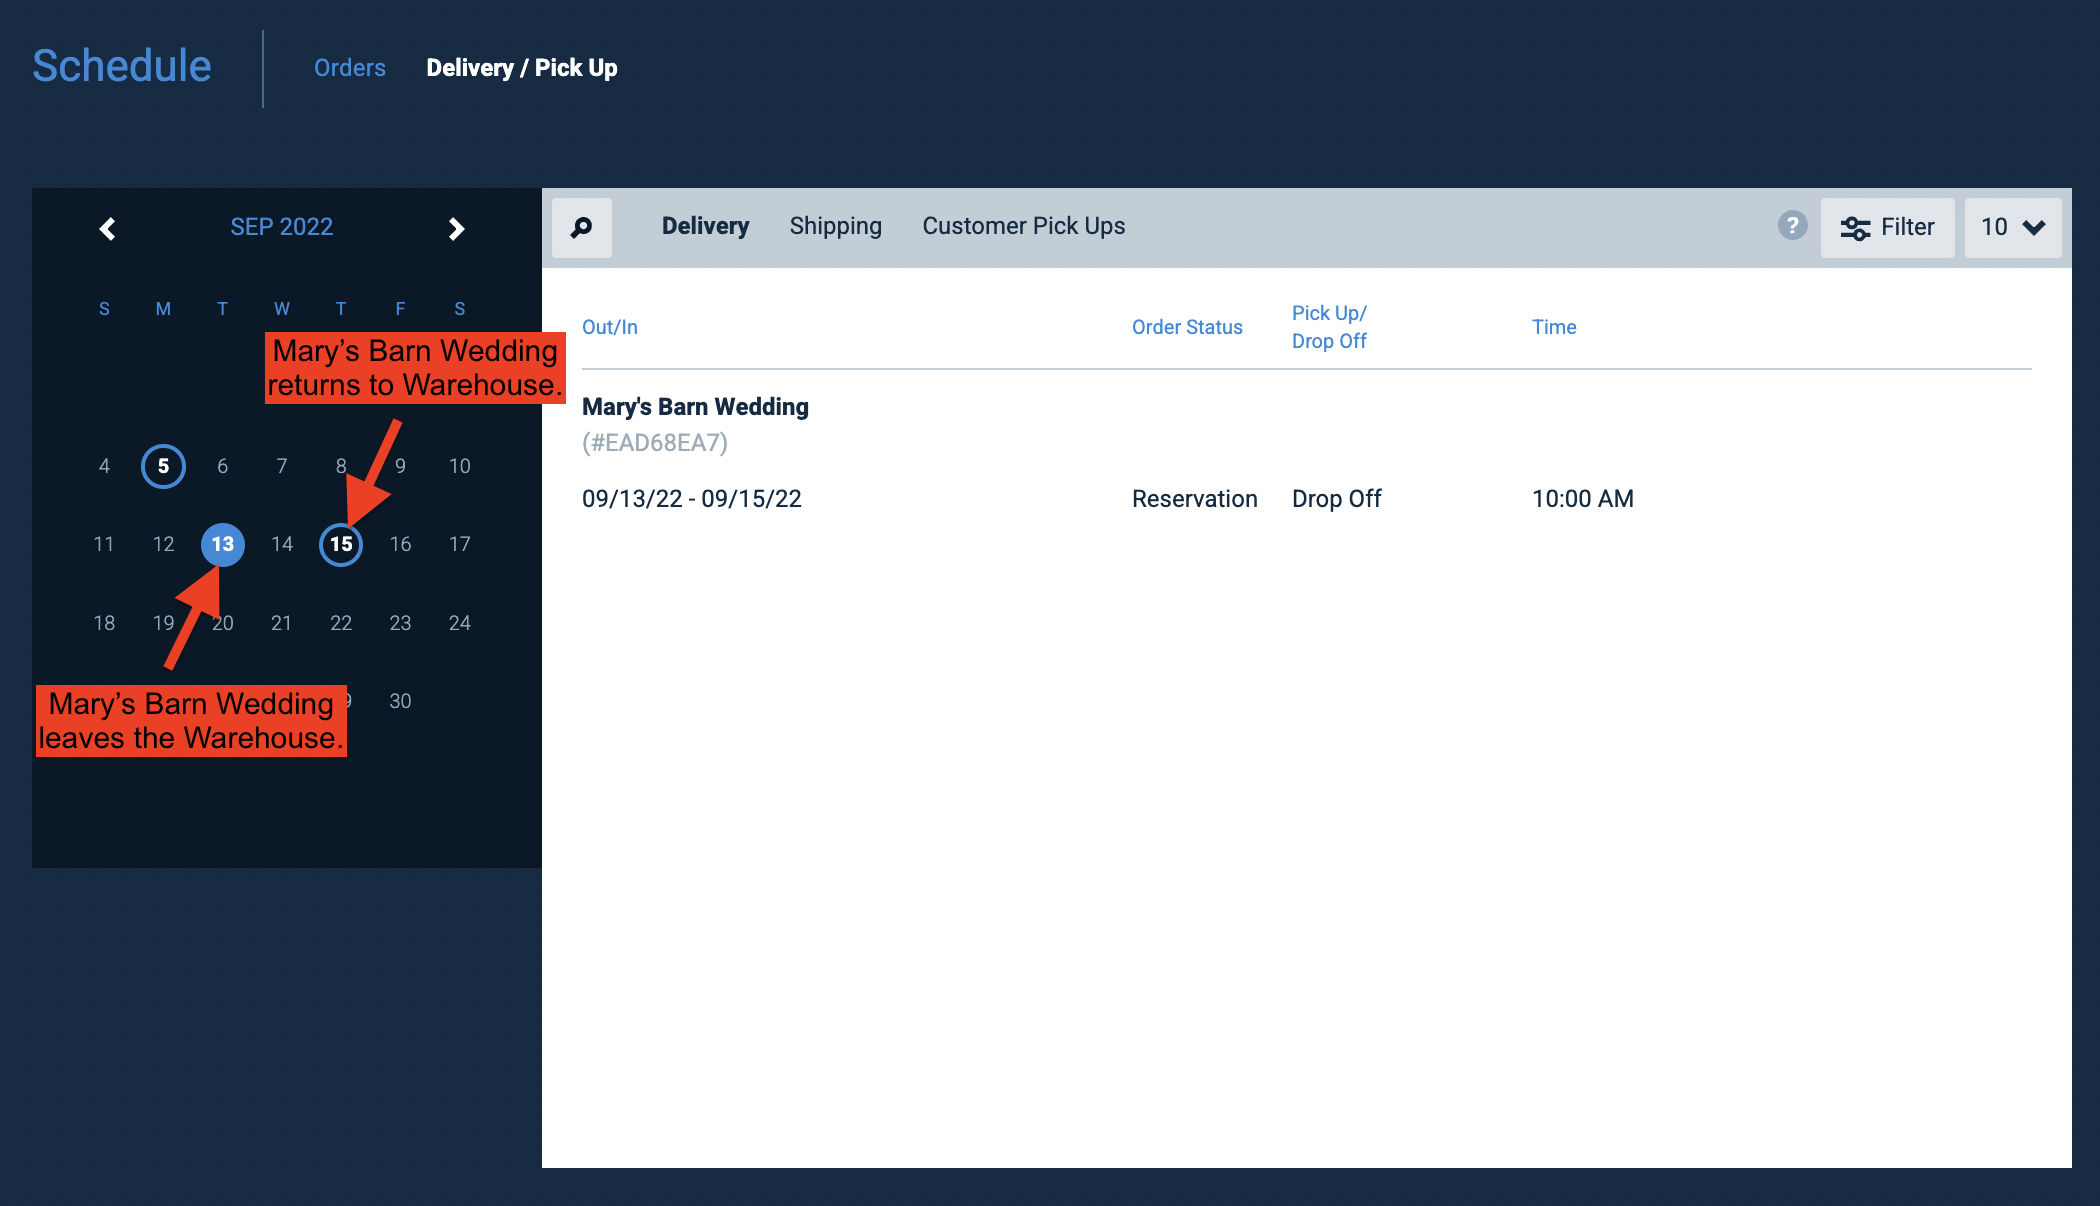This screenshot has height=1206, width=2100.
Task: Select September 5 on the calendar
Action: 163,466
